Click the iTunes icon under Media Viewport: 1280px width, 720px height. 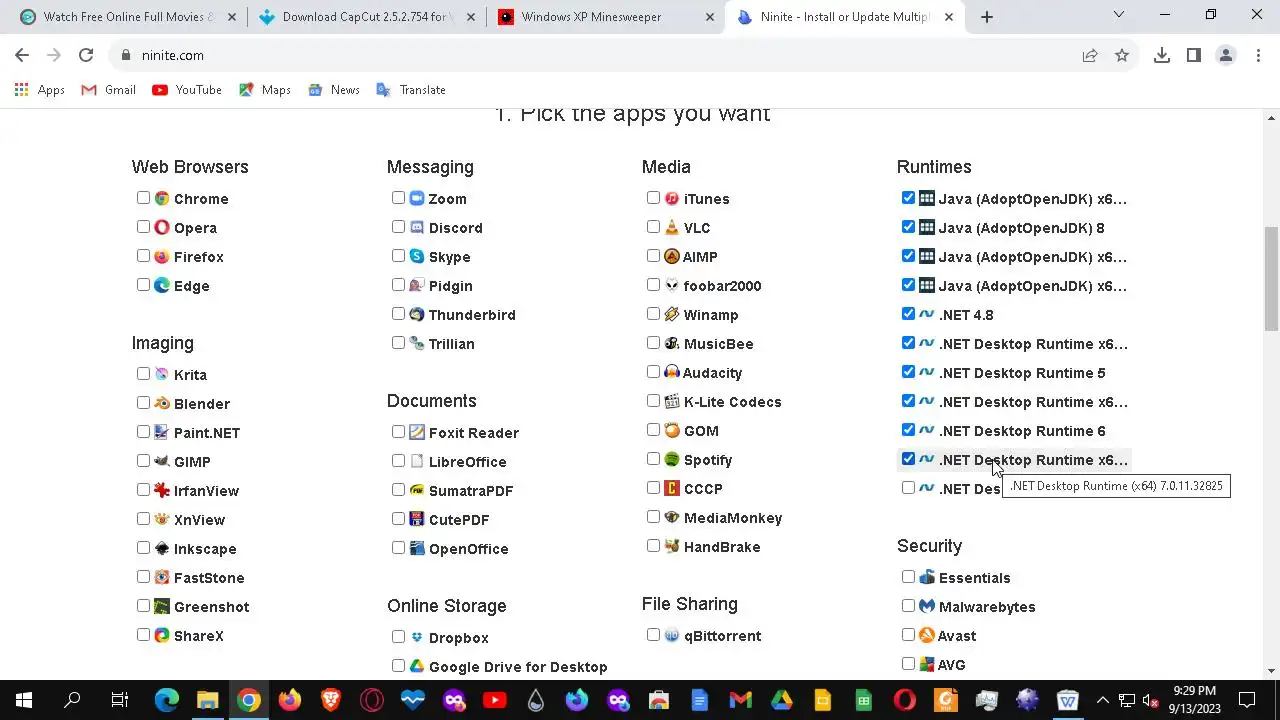672,198
